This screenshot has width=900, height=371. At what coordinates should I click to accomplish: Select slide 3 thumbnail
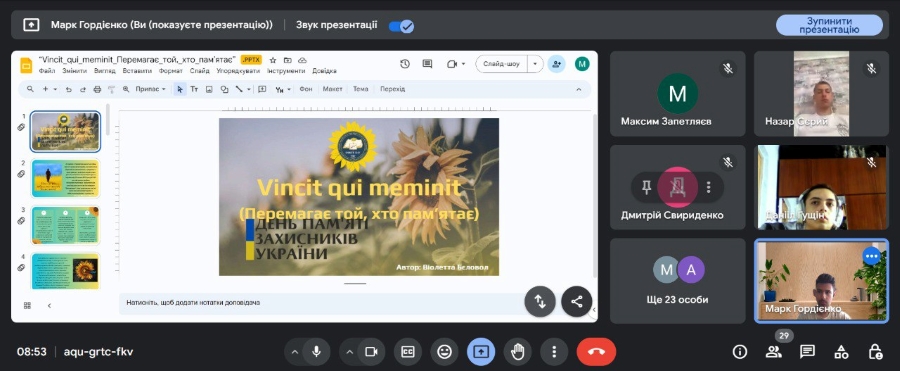pyautogui.click(x=65, y=226)
